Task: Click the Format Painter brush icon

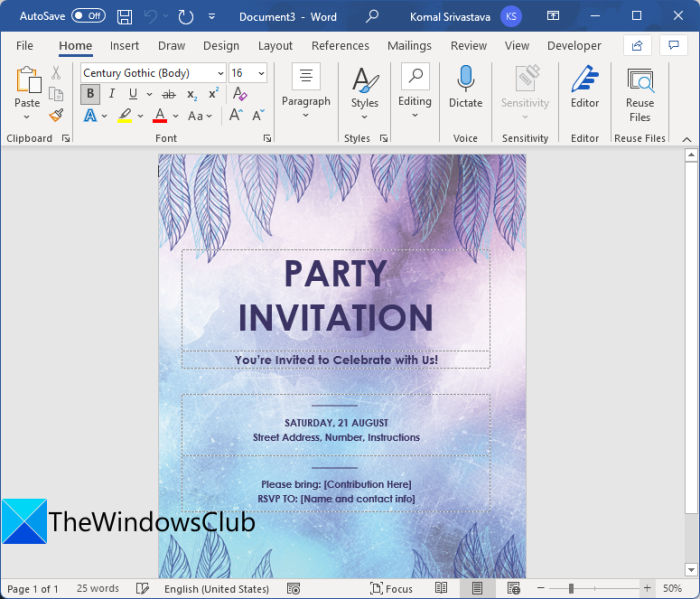Action: (56, 115)
